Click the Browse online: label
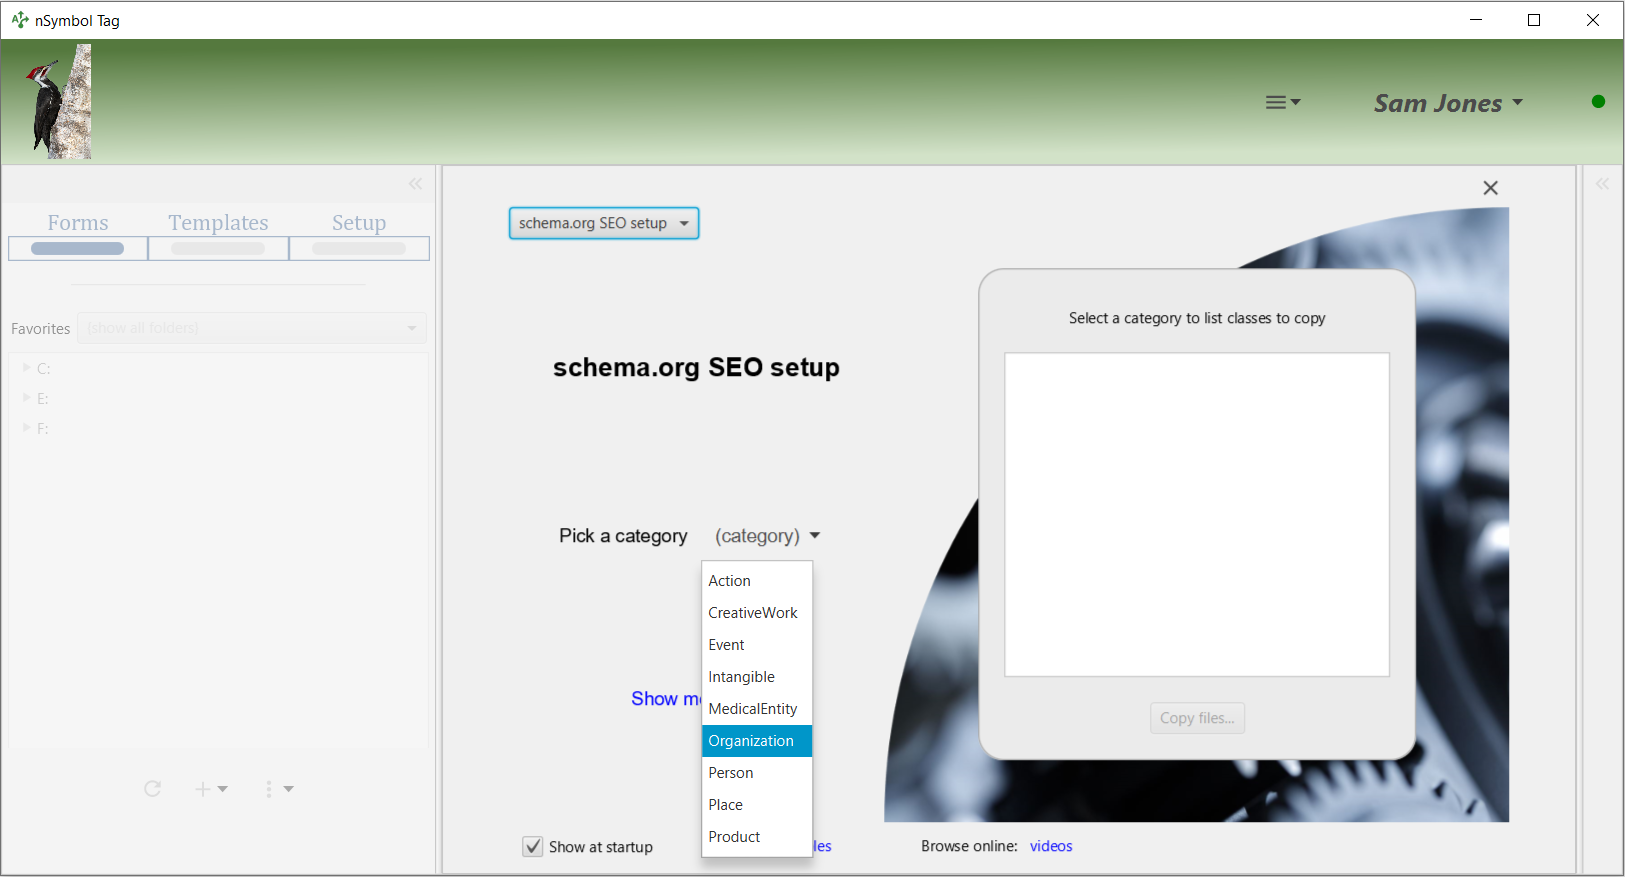The height and width of the screenshot is (877, 1625). point(969,846)
